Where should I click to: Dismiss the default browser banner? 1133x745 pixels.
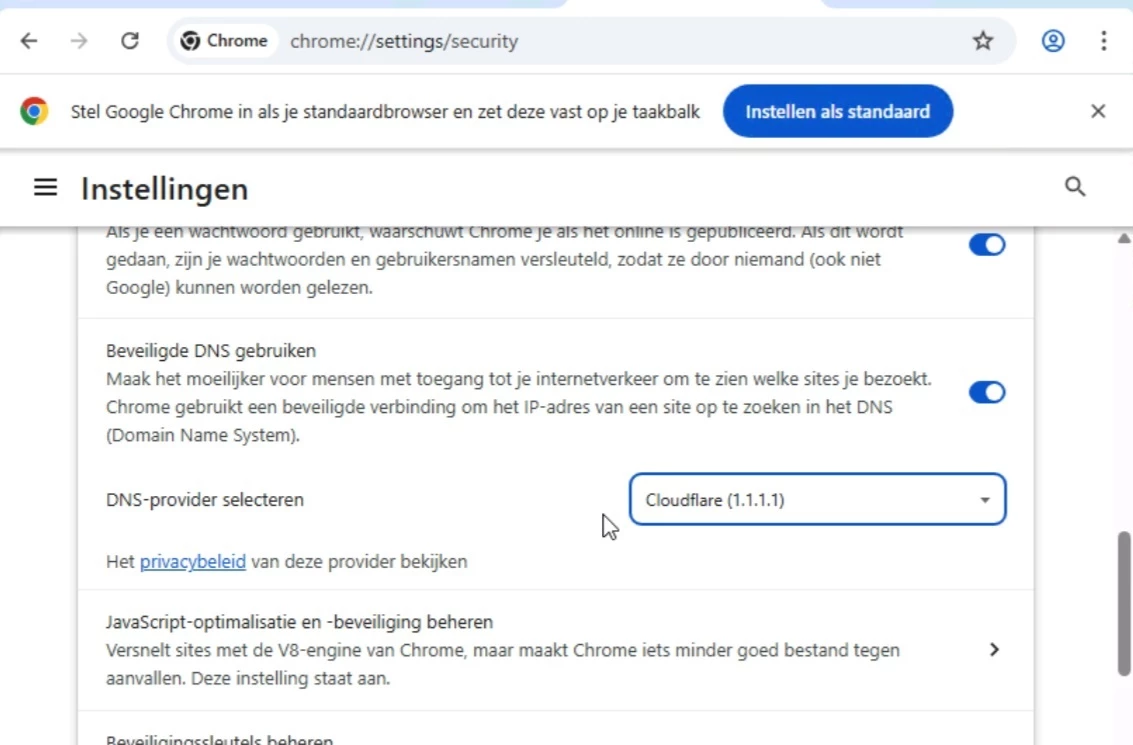pos(1098,111)
